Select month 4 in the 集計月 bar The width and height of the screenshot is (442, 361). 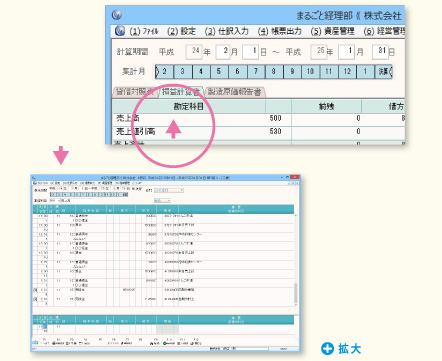tap(201, 71)
